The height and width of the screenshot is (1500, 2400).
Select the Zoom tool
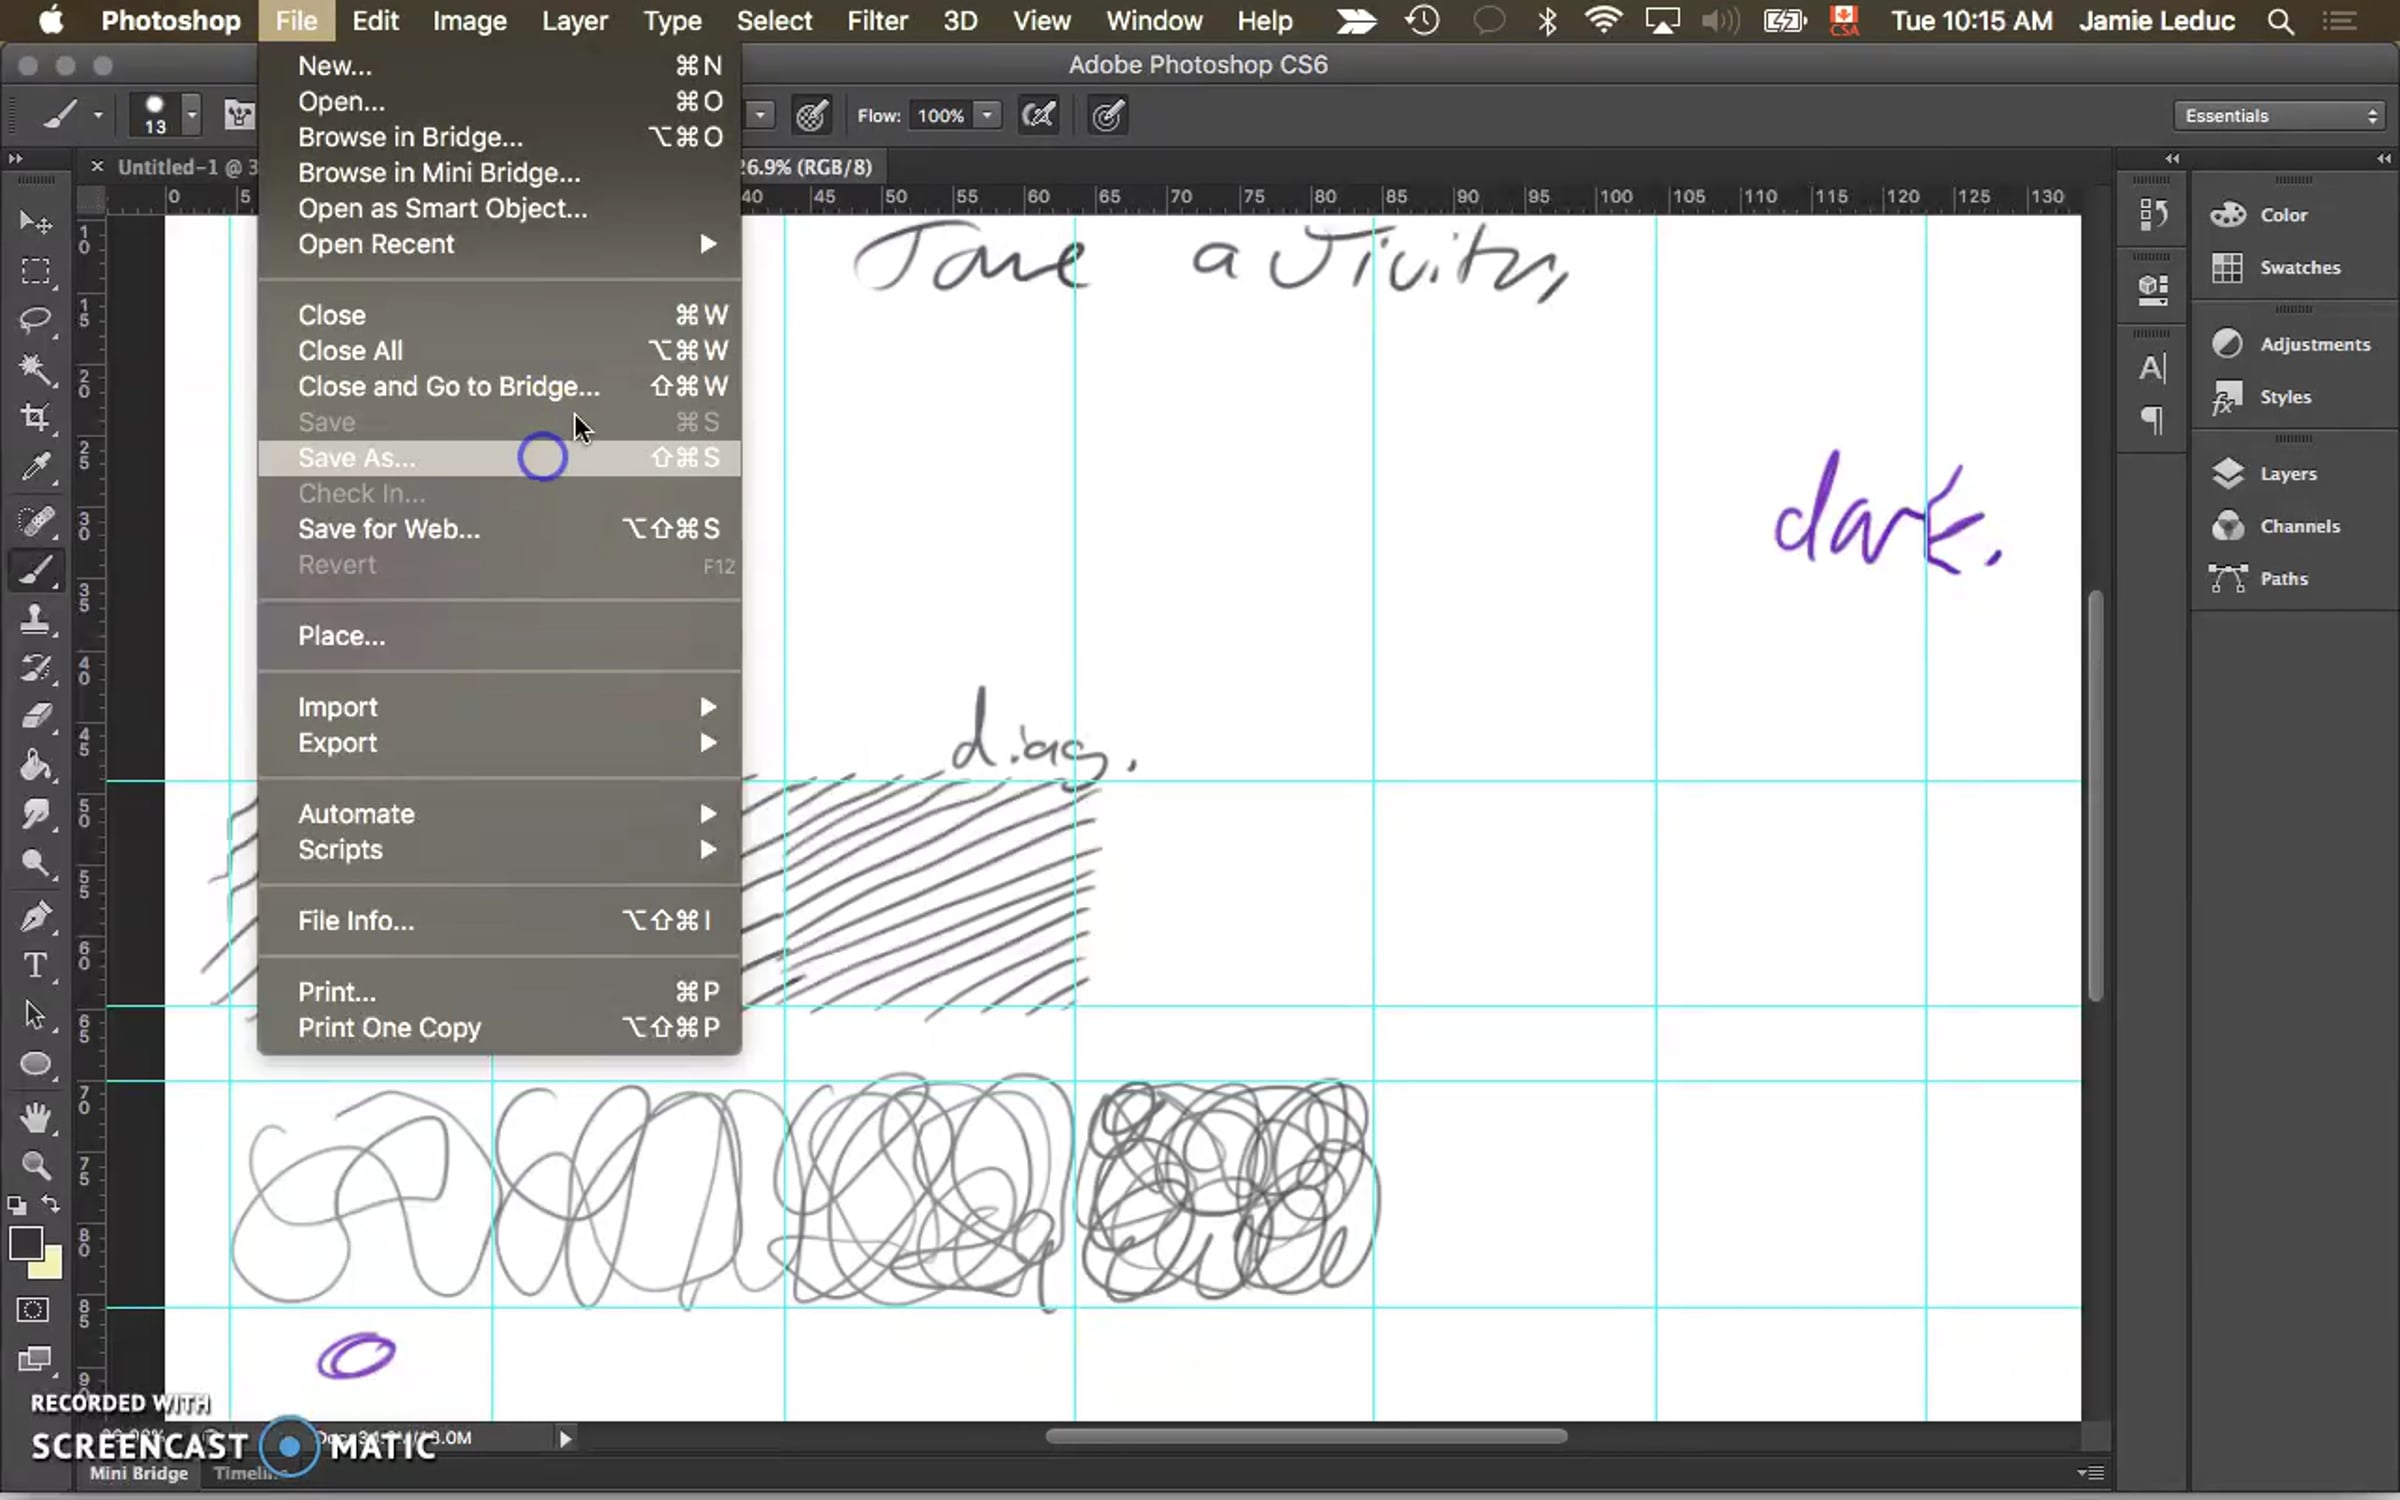[x=35, y=1165]
